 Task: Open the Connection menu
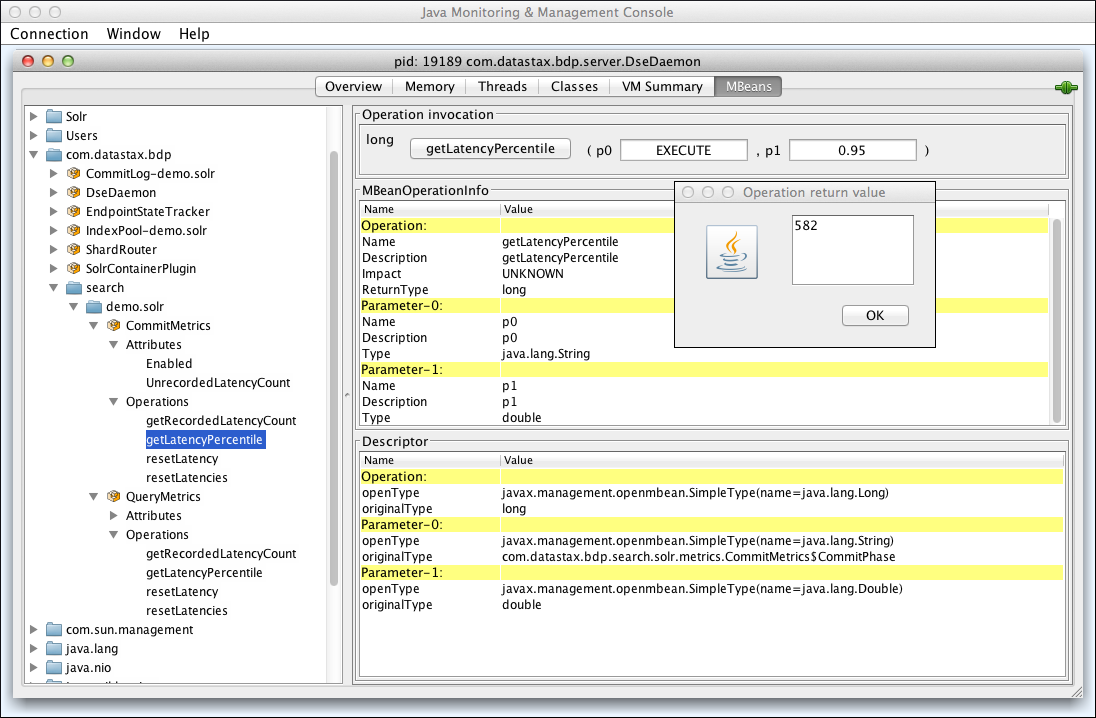tap(49, 33)
